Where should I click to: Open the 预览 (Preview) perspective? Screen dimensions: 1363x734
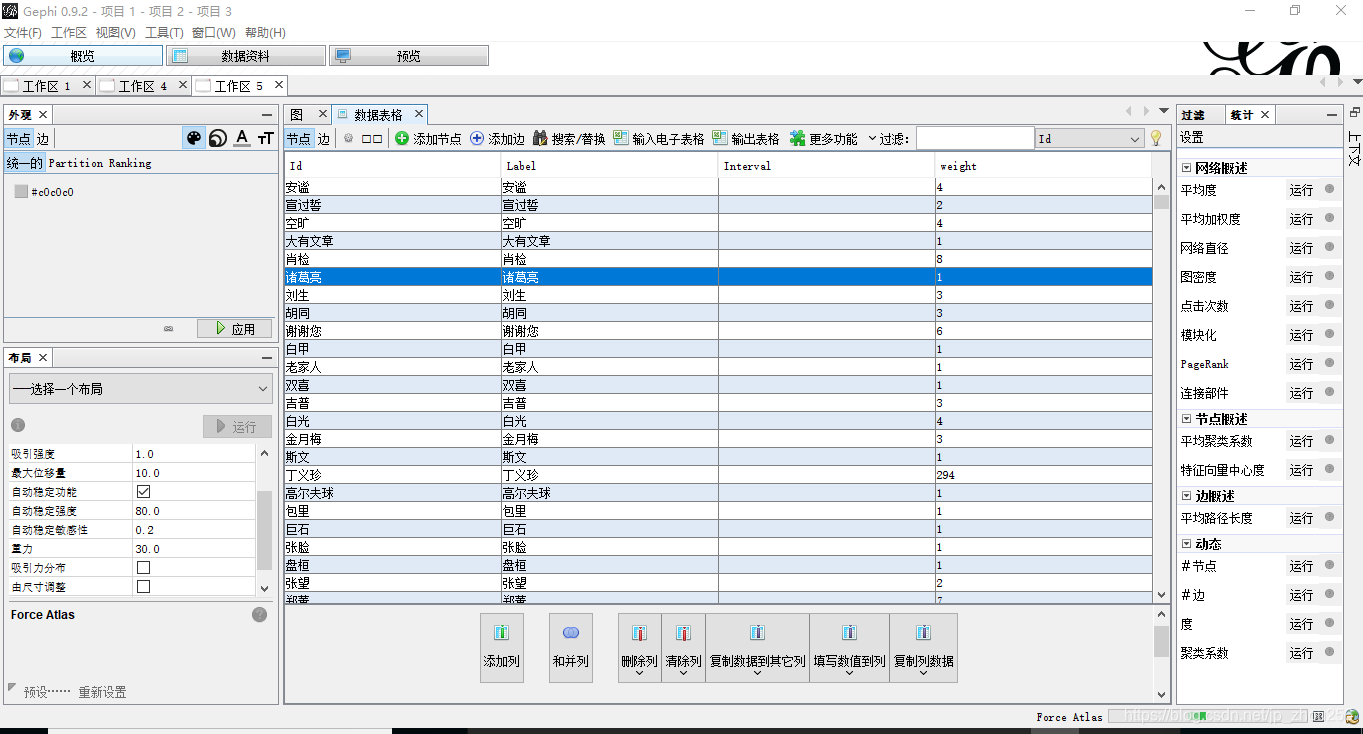click(x=409, y=56)
